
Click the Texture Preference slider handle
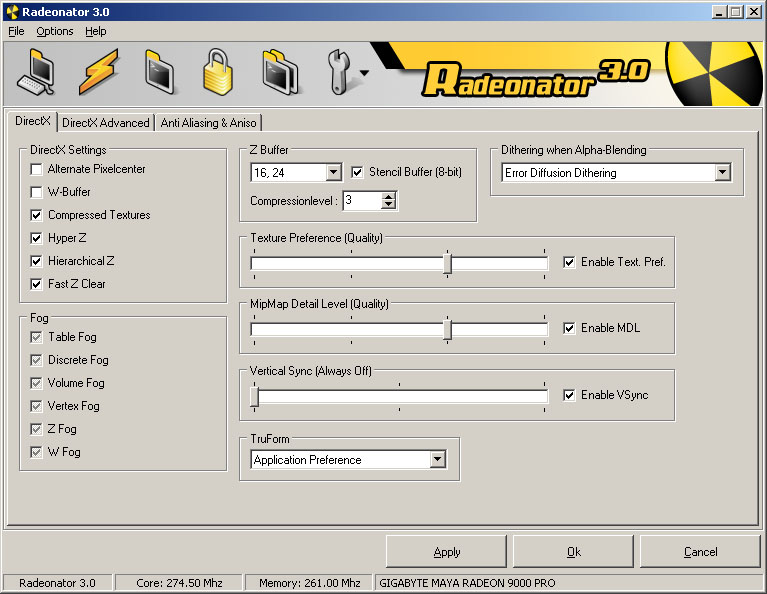point(448,263)
